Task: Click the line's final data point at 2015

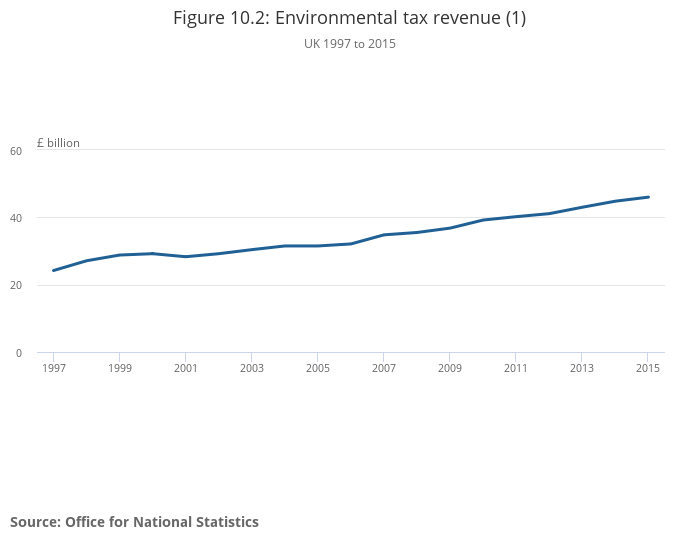Action: point(648,197)
